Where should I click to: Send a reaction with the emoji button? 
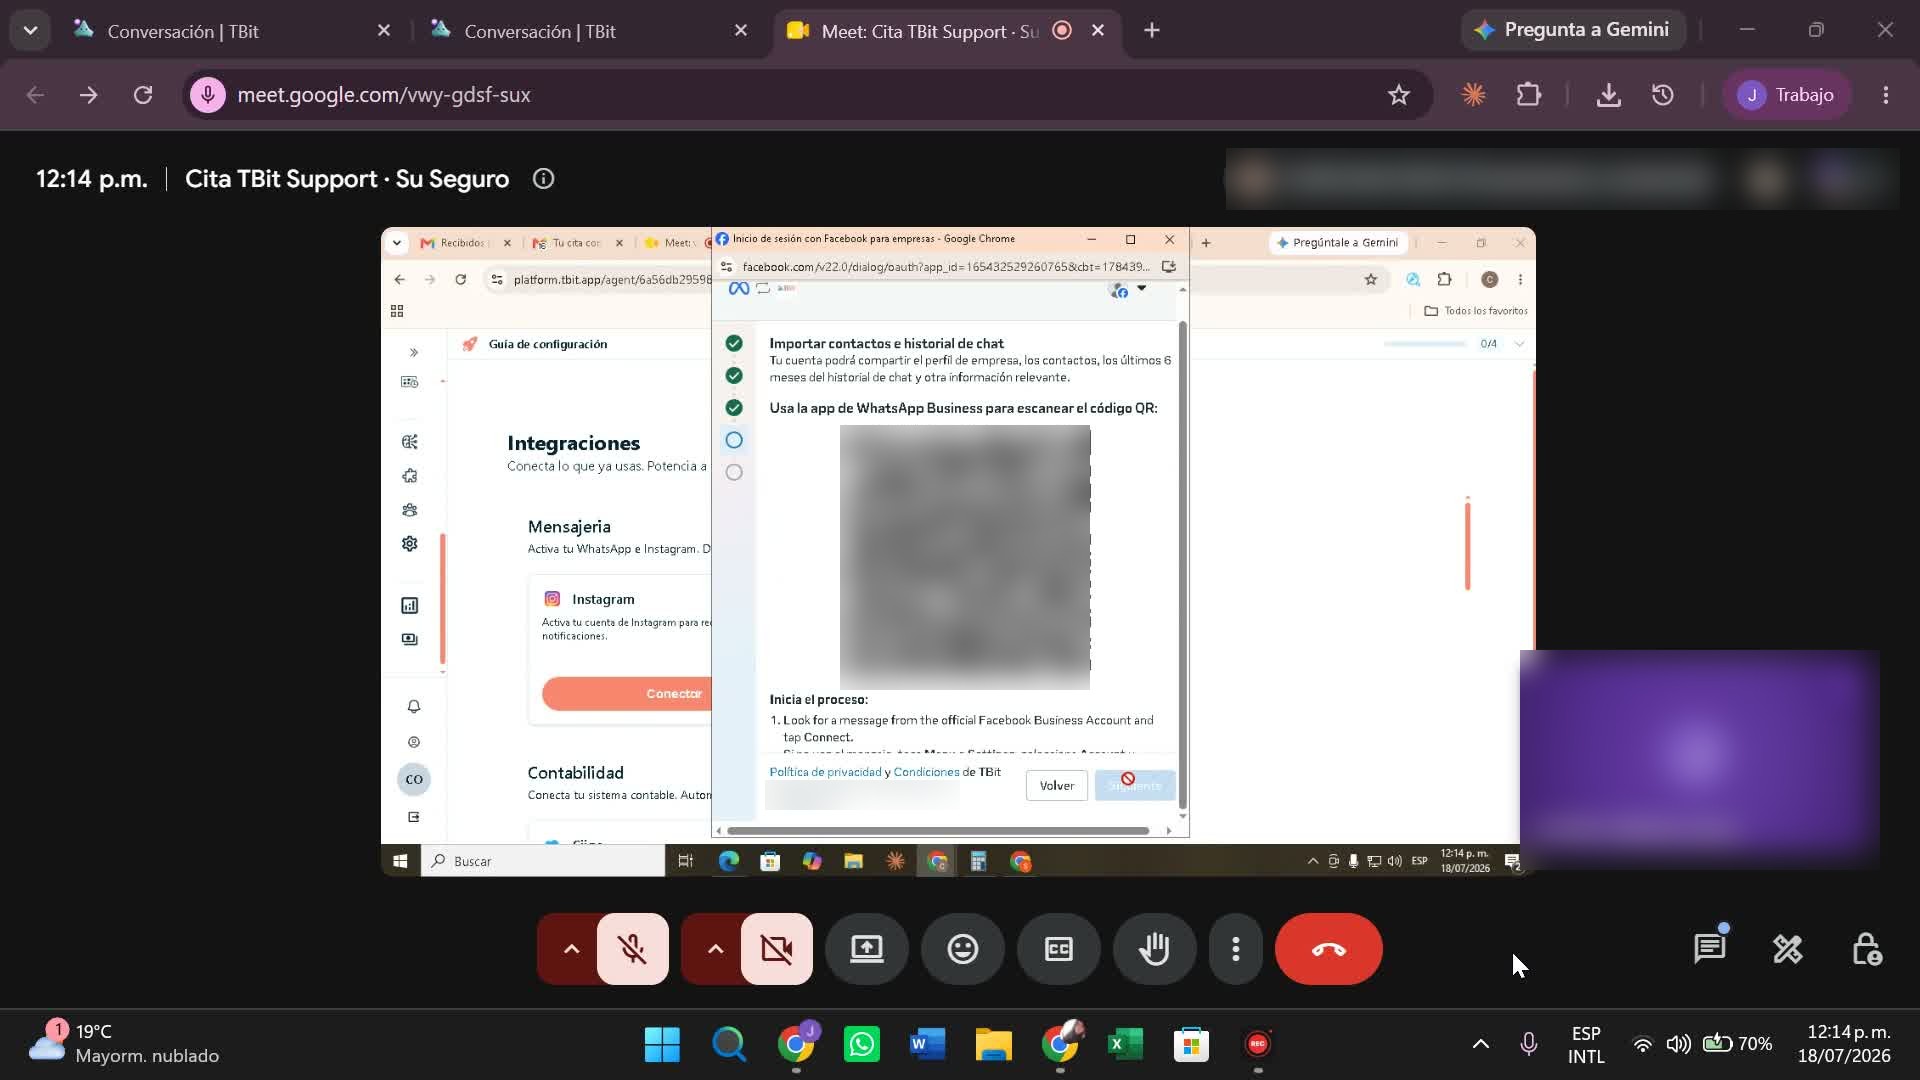tap(963, 949)
